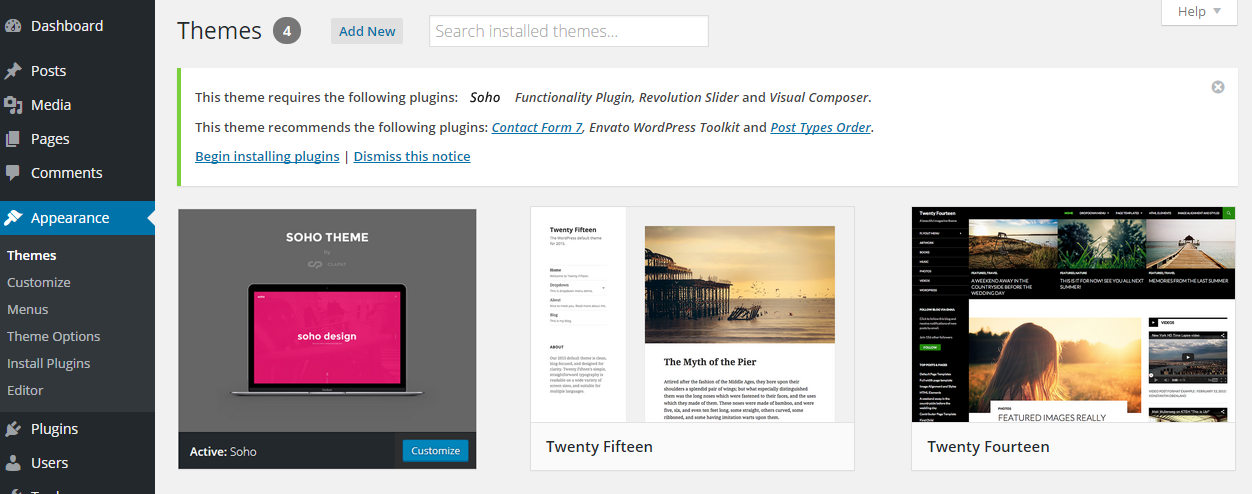Screen dimensions: 1252x494
Task: Open the Post Types Order link
Action: 821,128
